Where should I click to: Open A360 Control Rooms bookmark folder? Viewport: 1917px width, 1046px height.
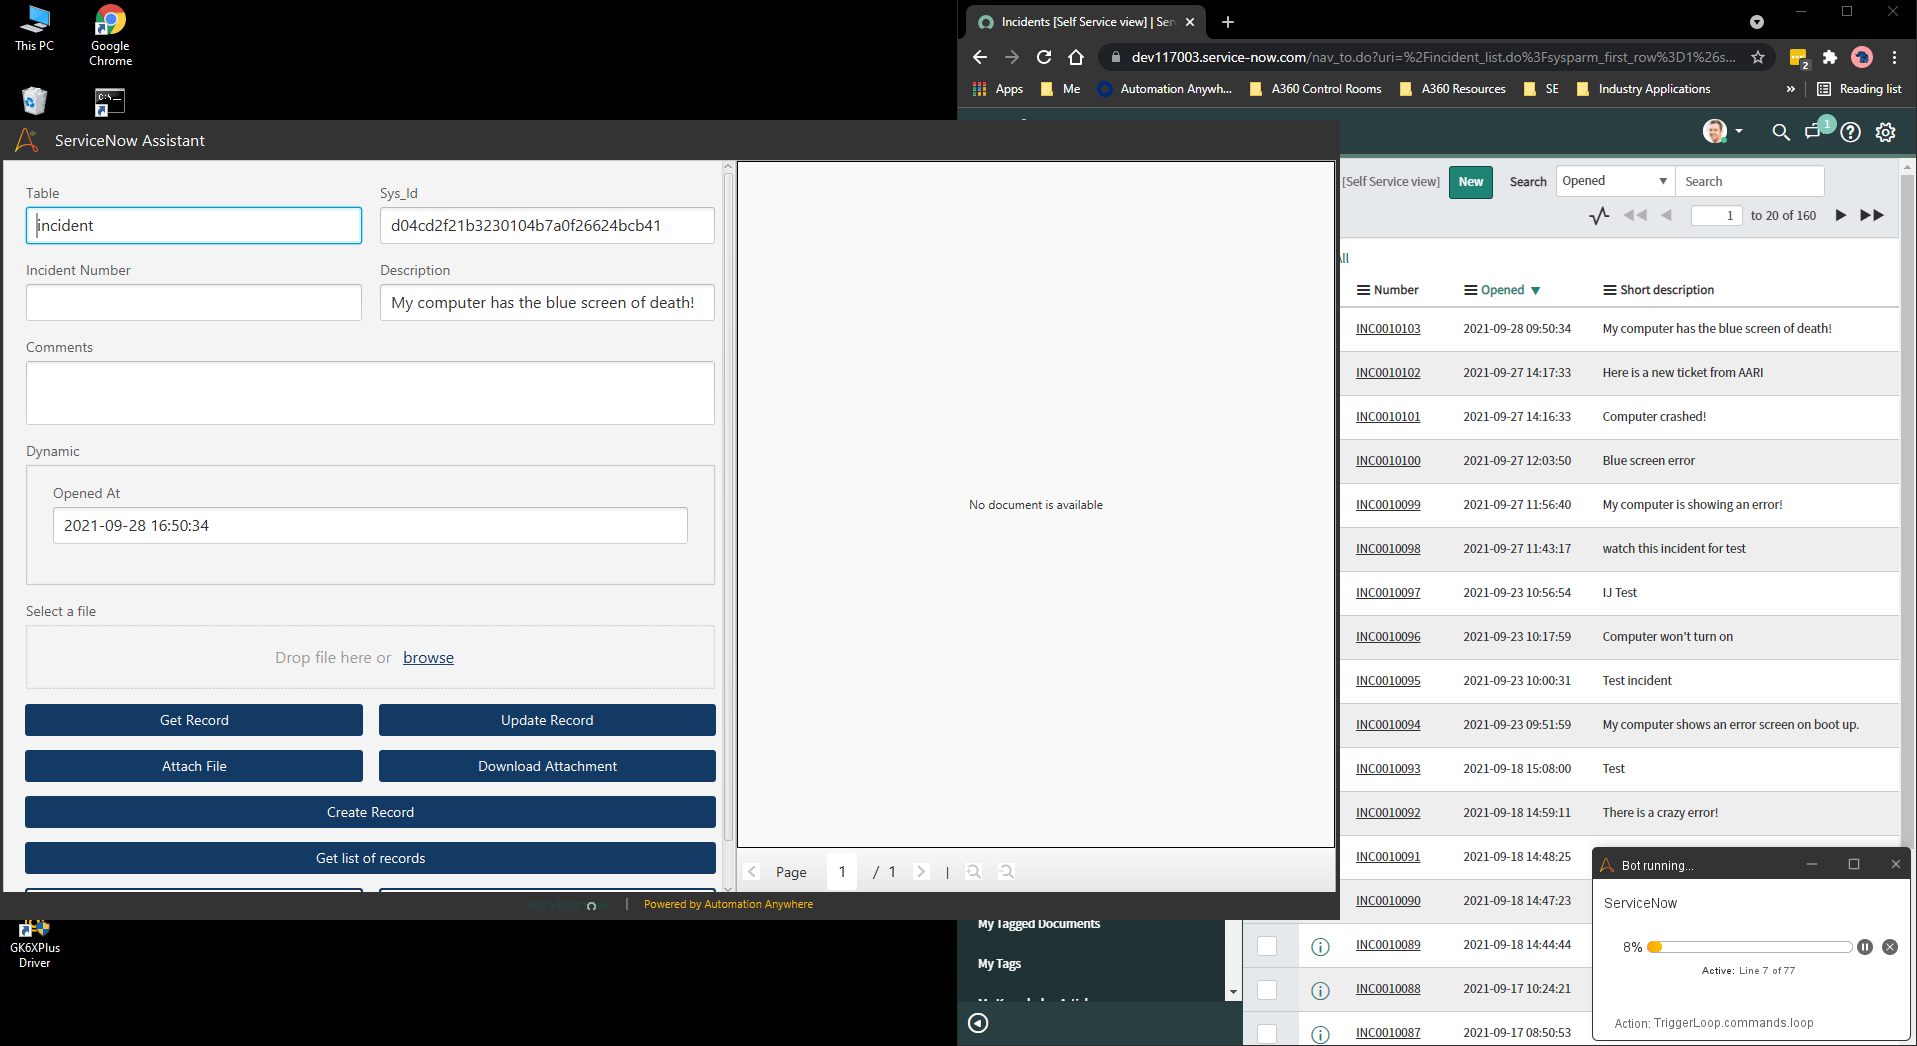1316,89
